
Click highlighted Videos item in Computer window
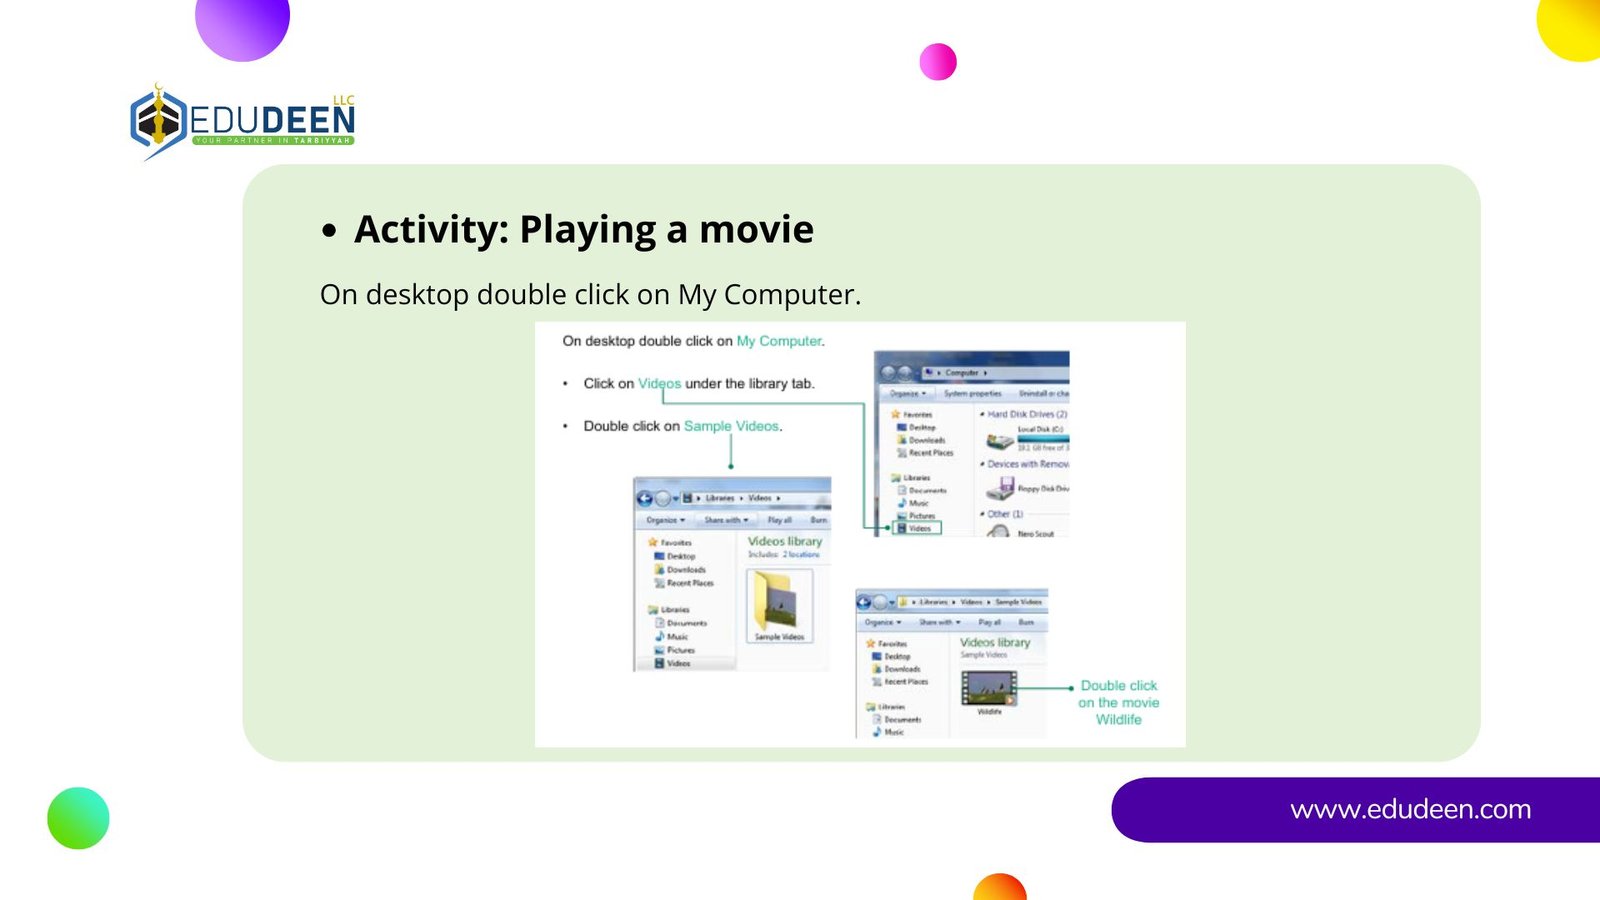[917, 528]
